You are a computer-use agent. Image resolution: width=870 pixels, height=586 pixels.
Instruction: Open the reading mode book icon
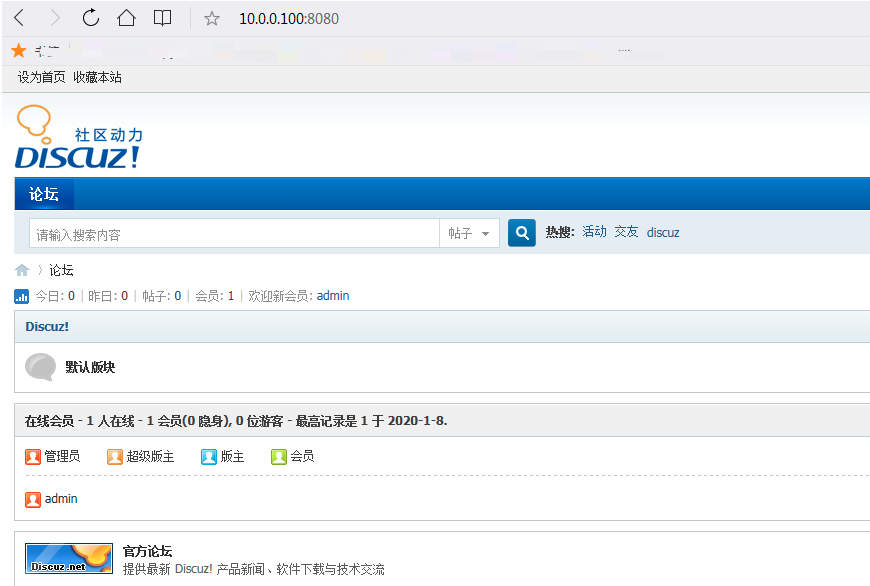162,18
